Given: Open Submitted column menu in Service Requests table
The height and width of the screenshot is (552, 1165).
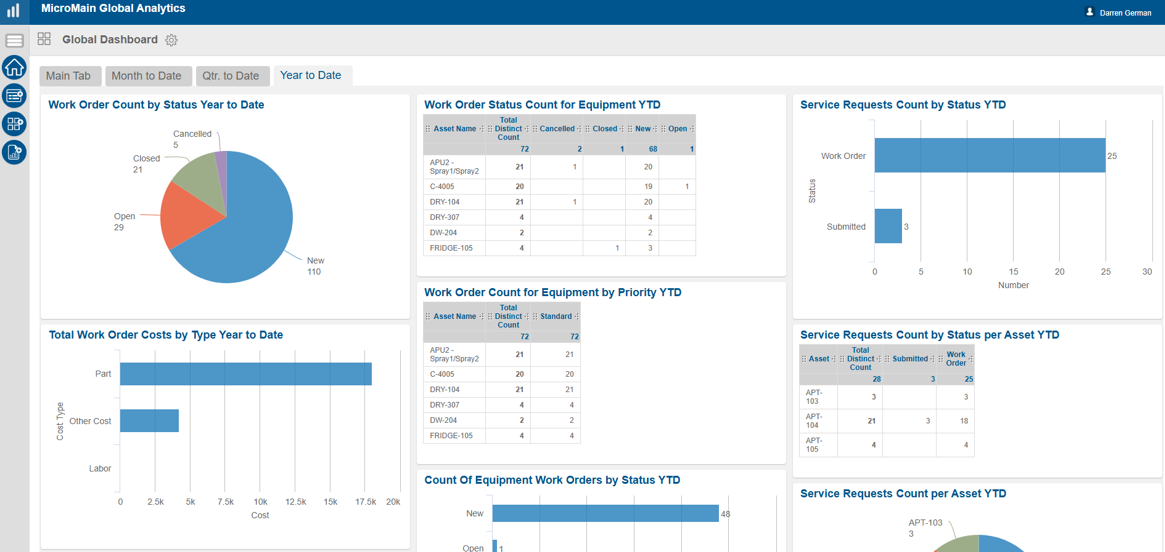Looking at the screenshot, I should click(932, 359).
